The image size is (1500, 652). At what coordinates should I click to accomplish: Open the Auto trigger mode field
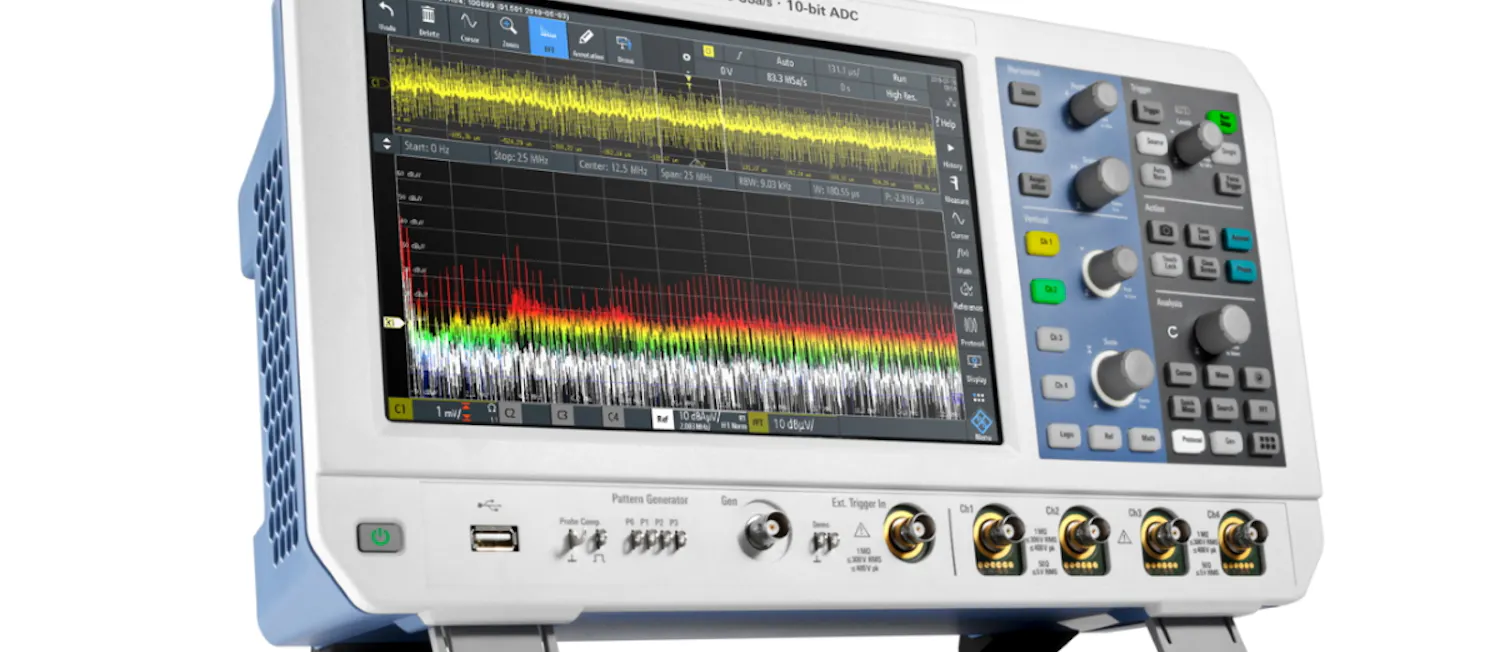coord(784,60)
